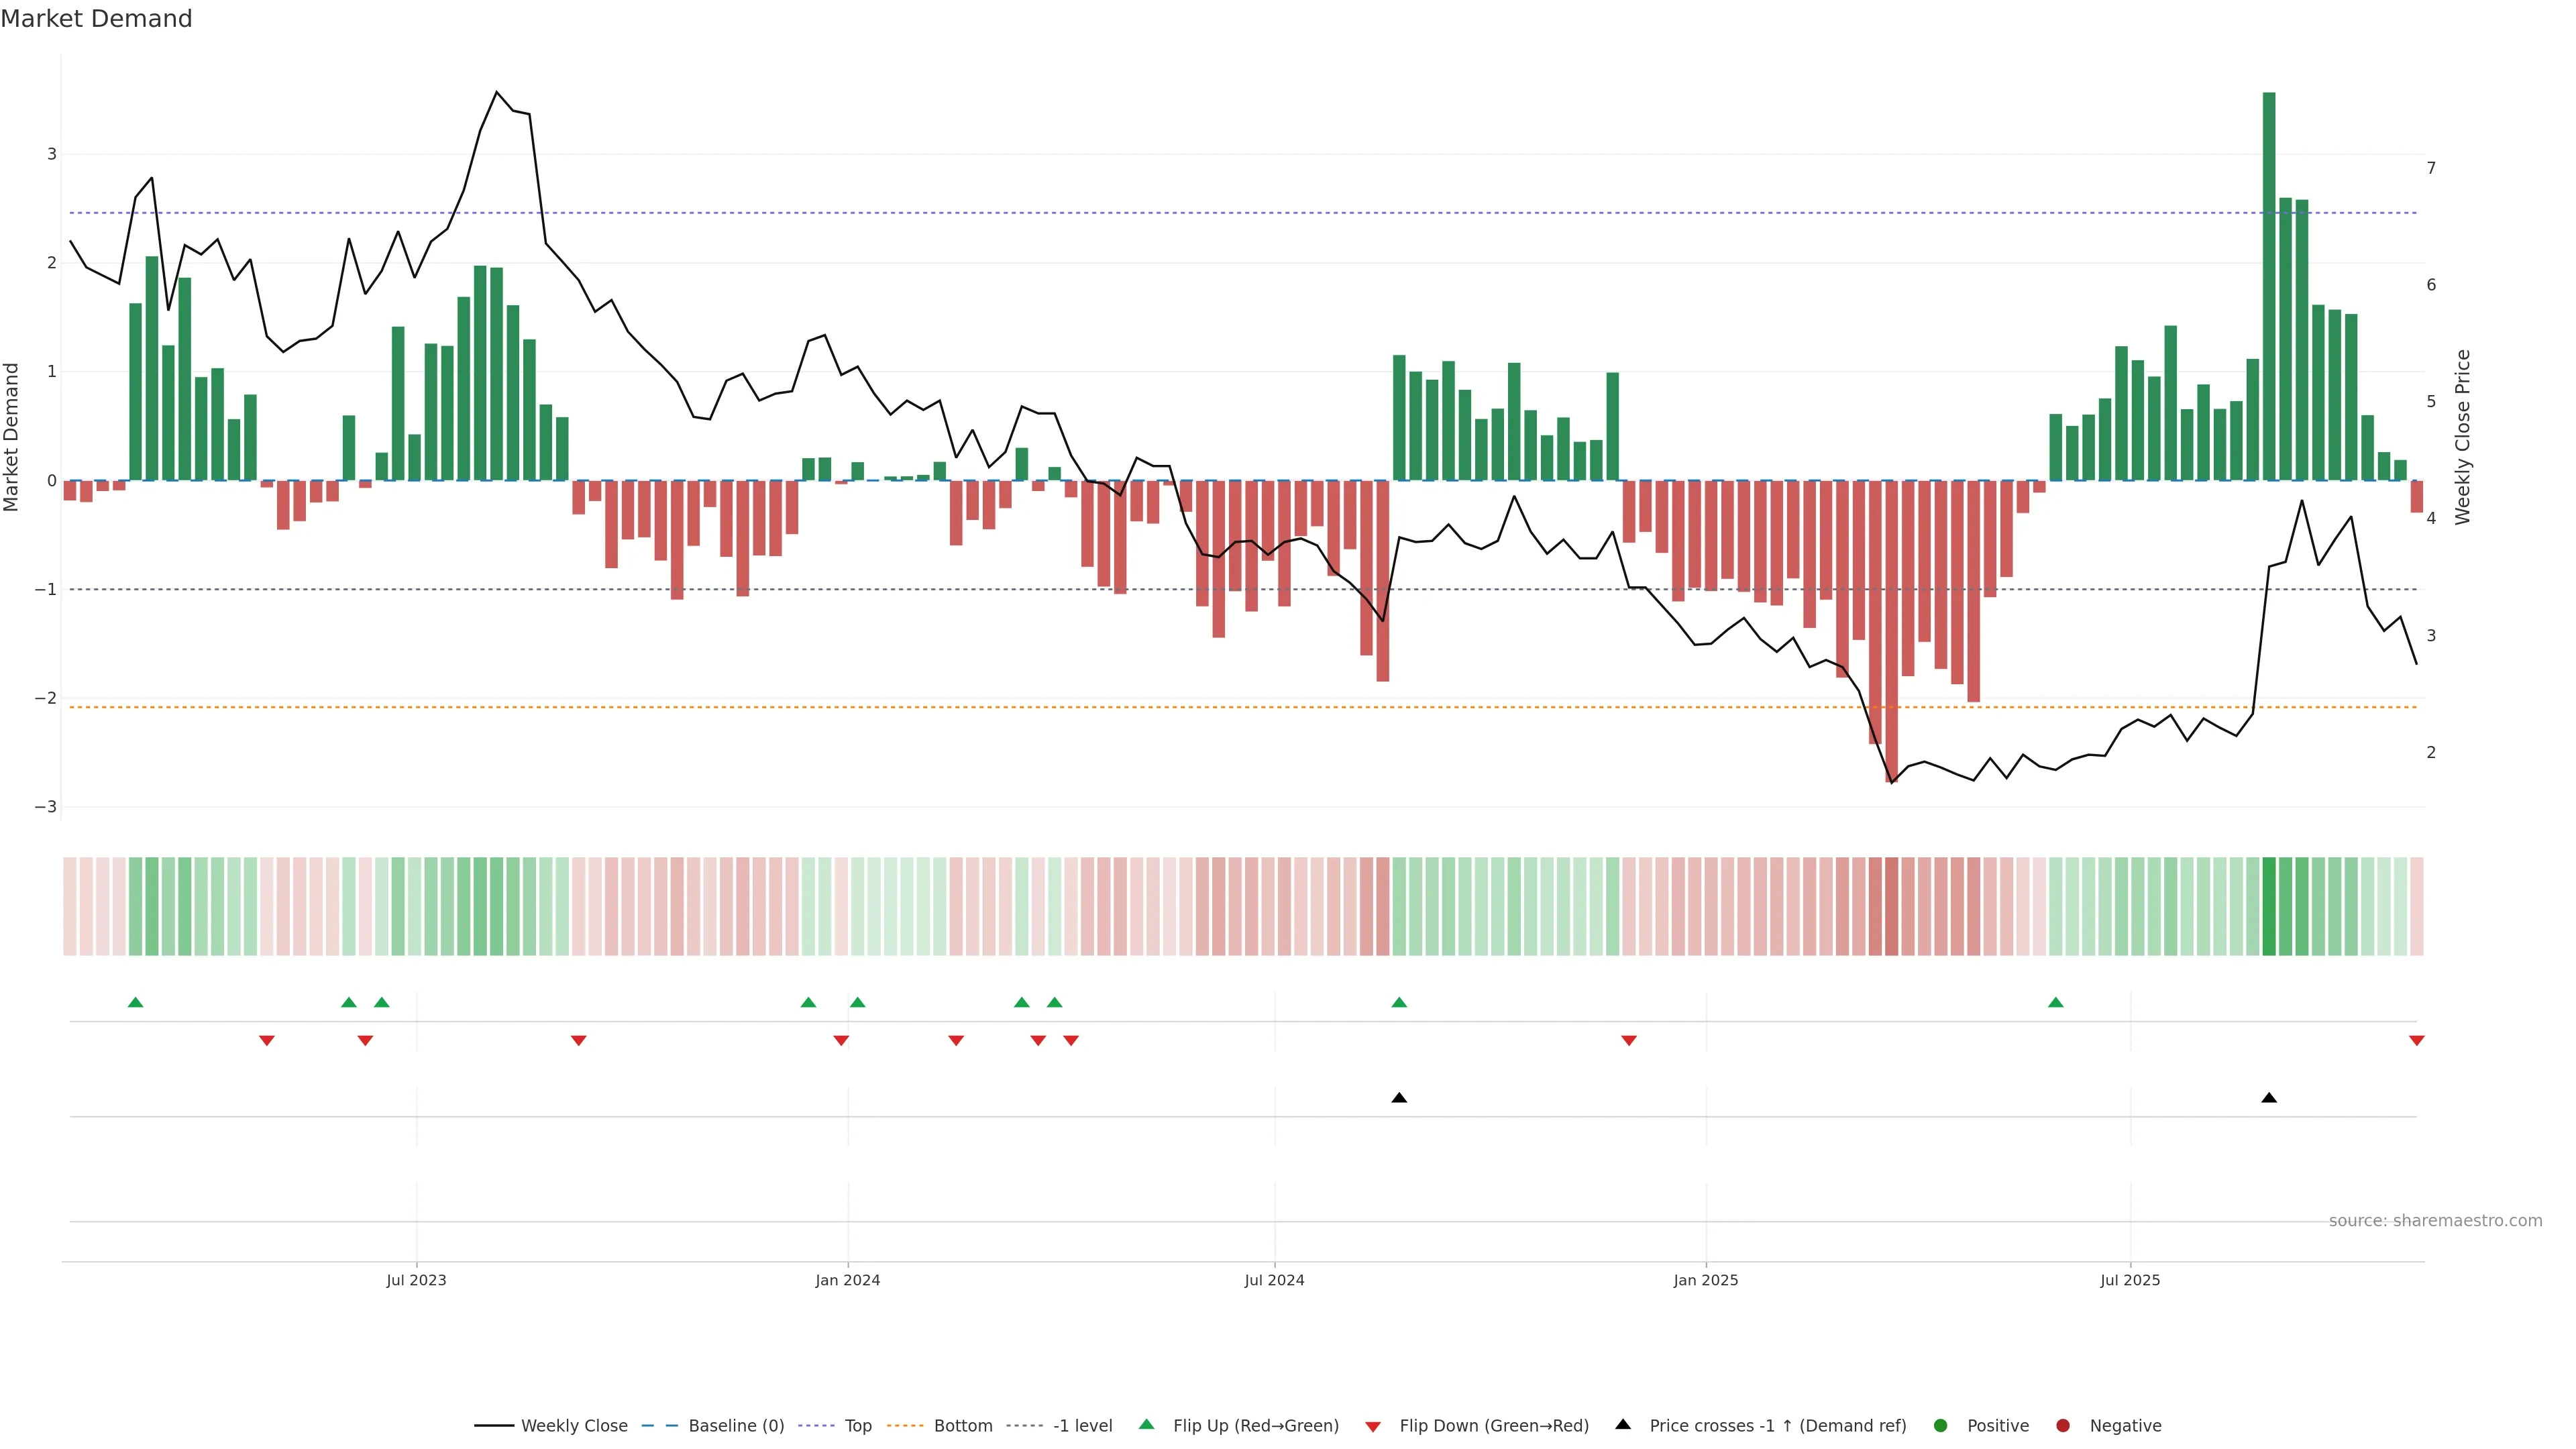Click the darkest green heatmap cell
Viewport: 2576px width, 1449px height.
click(2268, 906)
